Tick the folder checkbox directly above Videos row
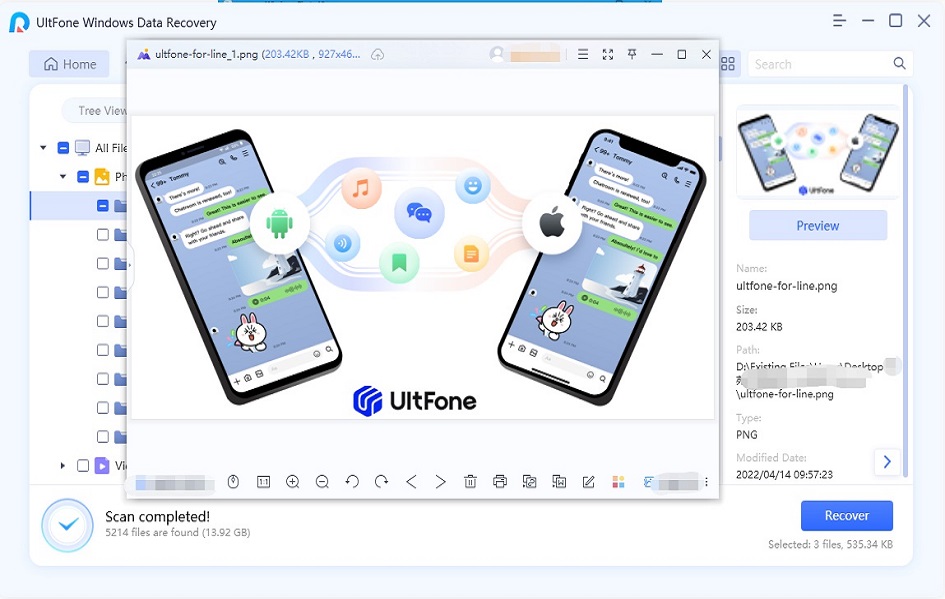The image size is (945, 599). pyautogui.click(x=103, y=436)
